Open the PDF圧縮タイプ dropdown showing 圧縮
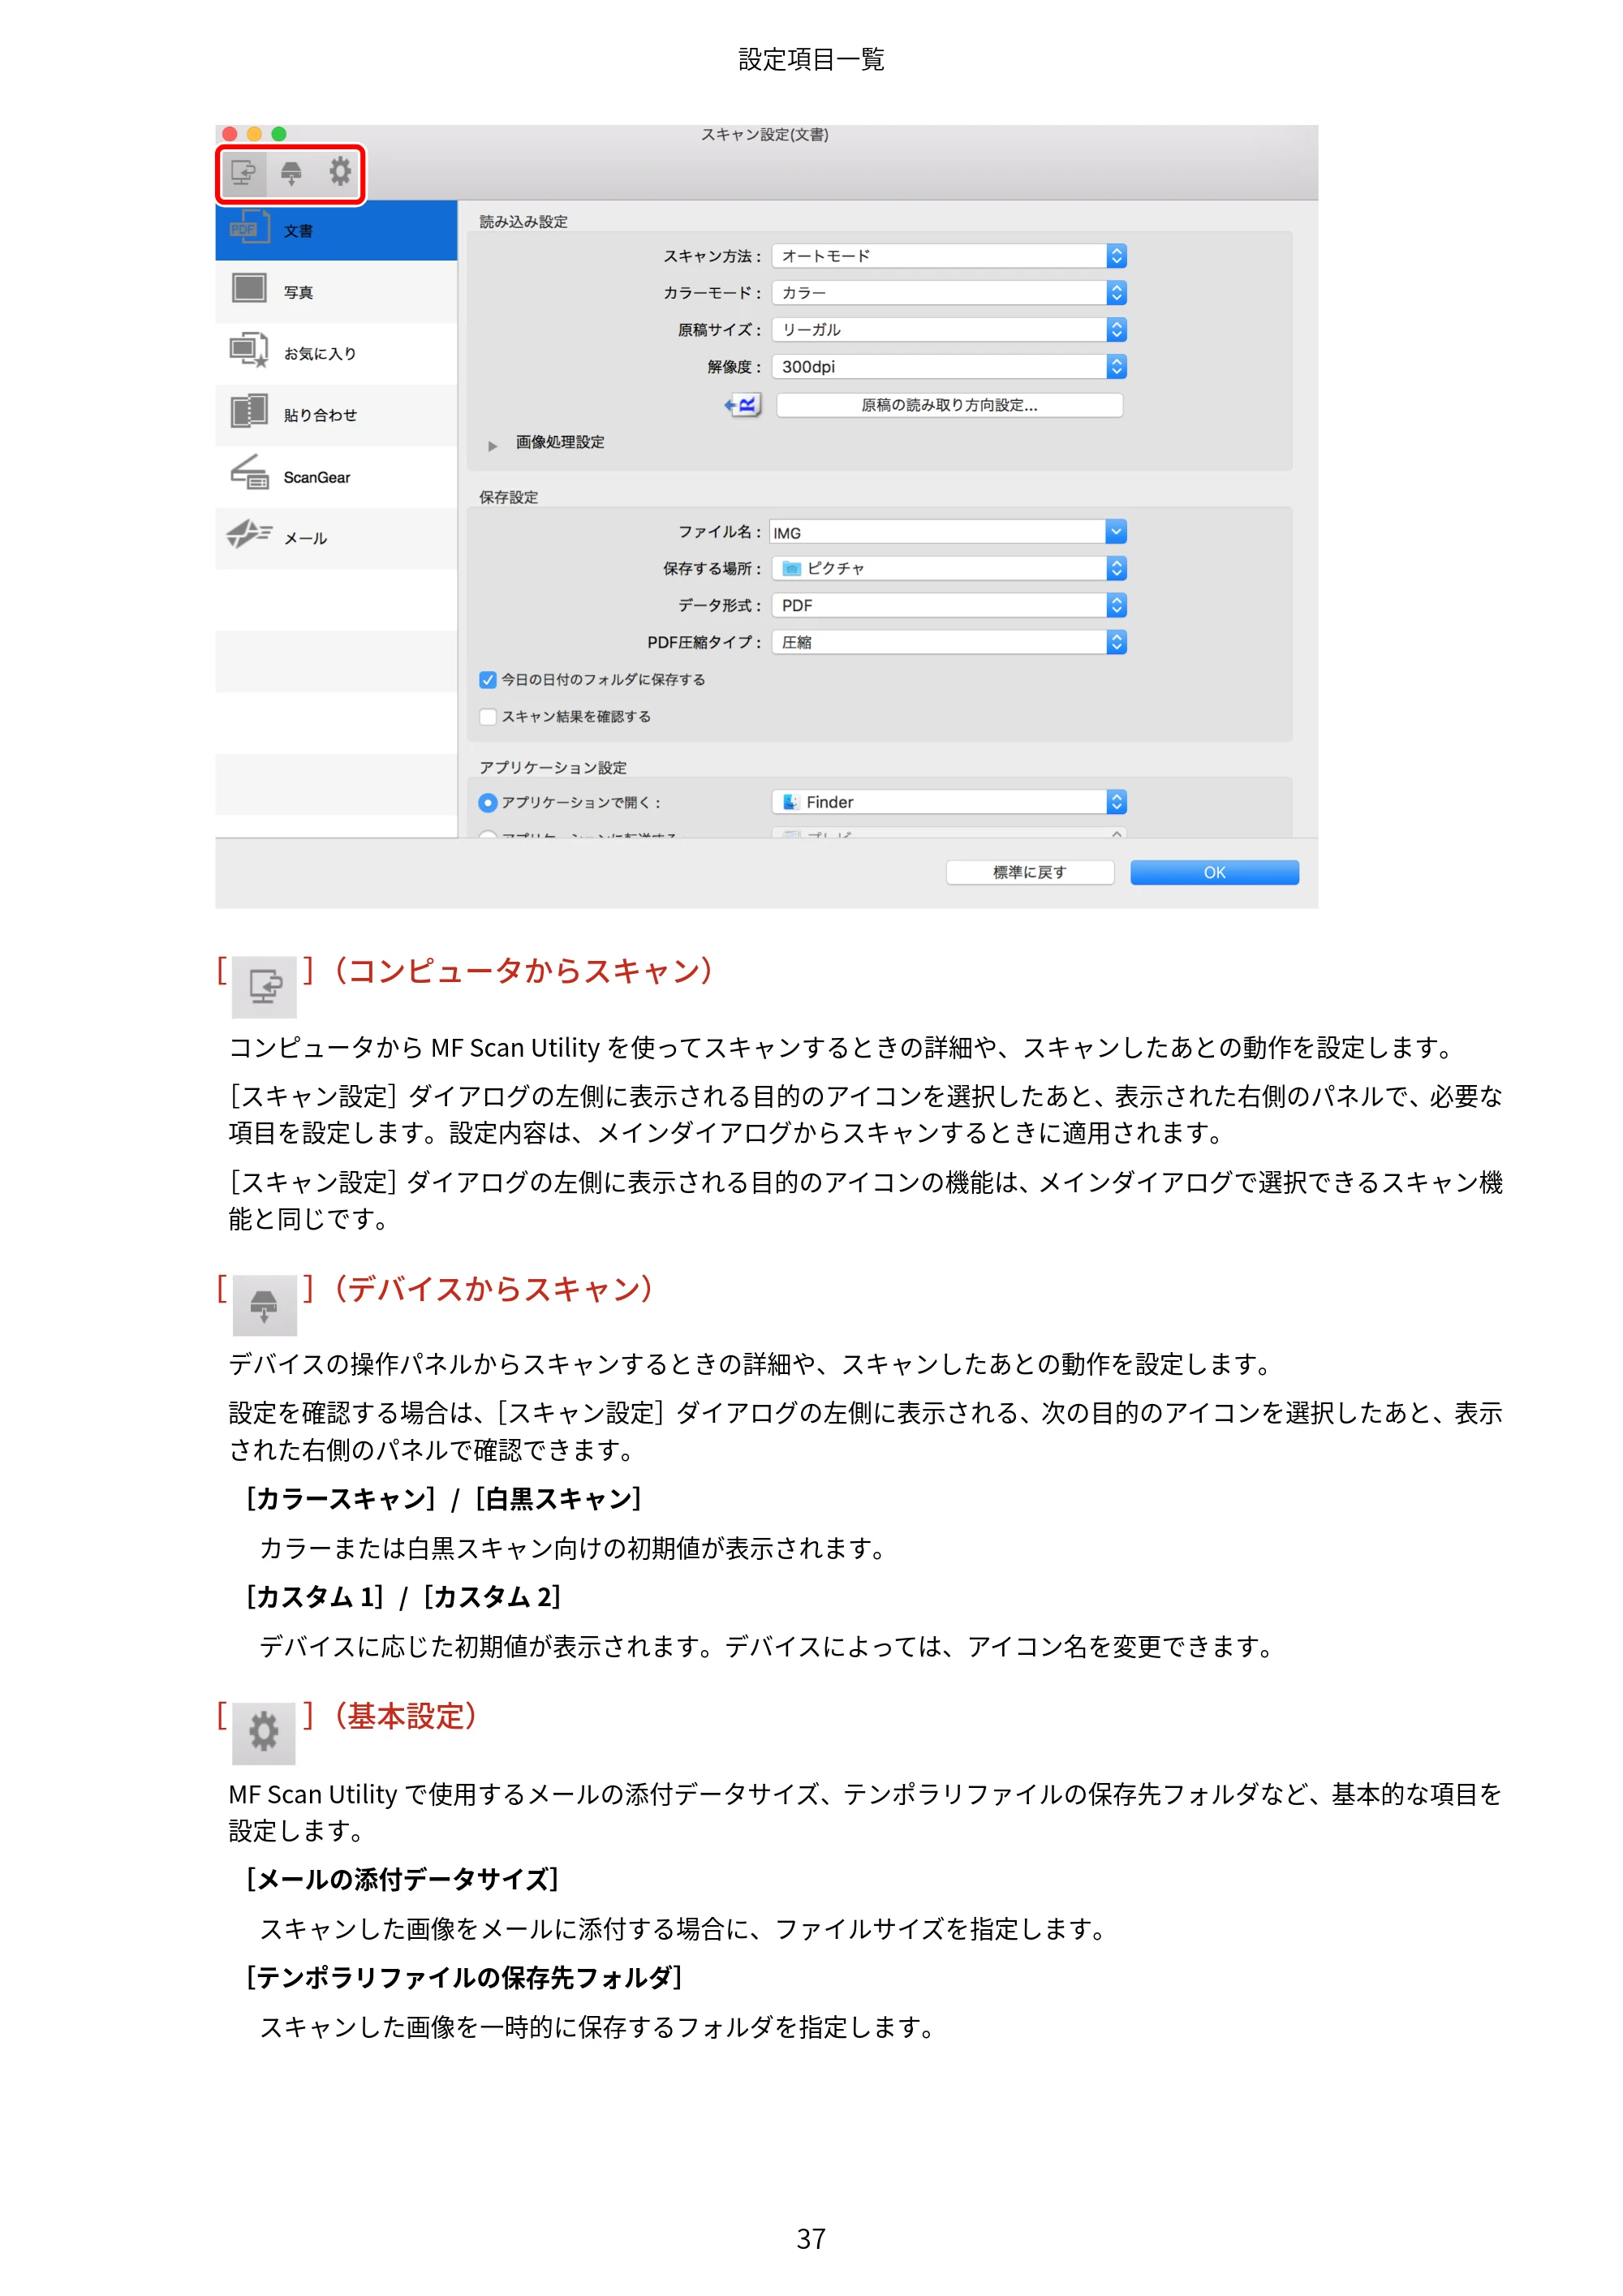This screenshot has height=2296, width=1623. 949,643
